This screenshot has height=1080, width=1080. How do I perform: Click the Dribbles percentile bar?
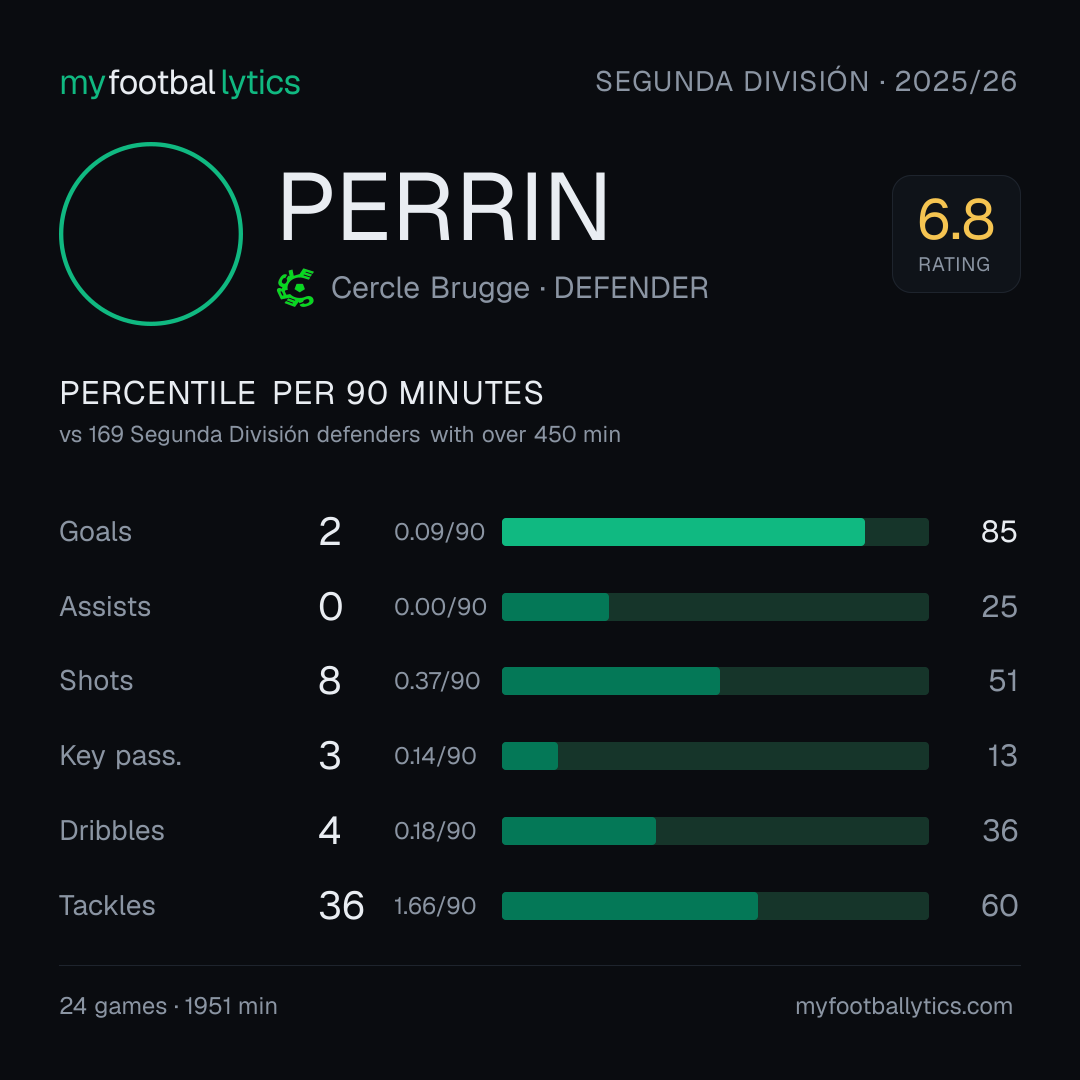point(715,831)
